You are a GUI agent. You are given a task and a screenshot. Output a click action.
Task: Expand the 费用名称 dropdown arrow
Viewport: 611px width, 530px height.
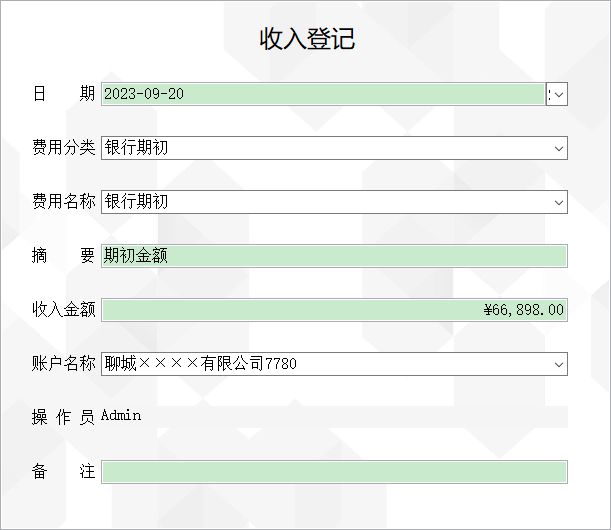click(559, 202)
